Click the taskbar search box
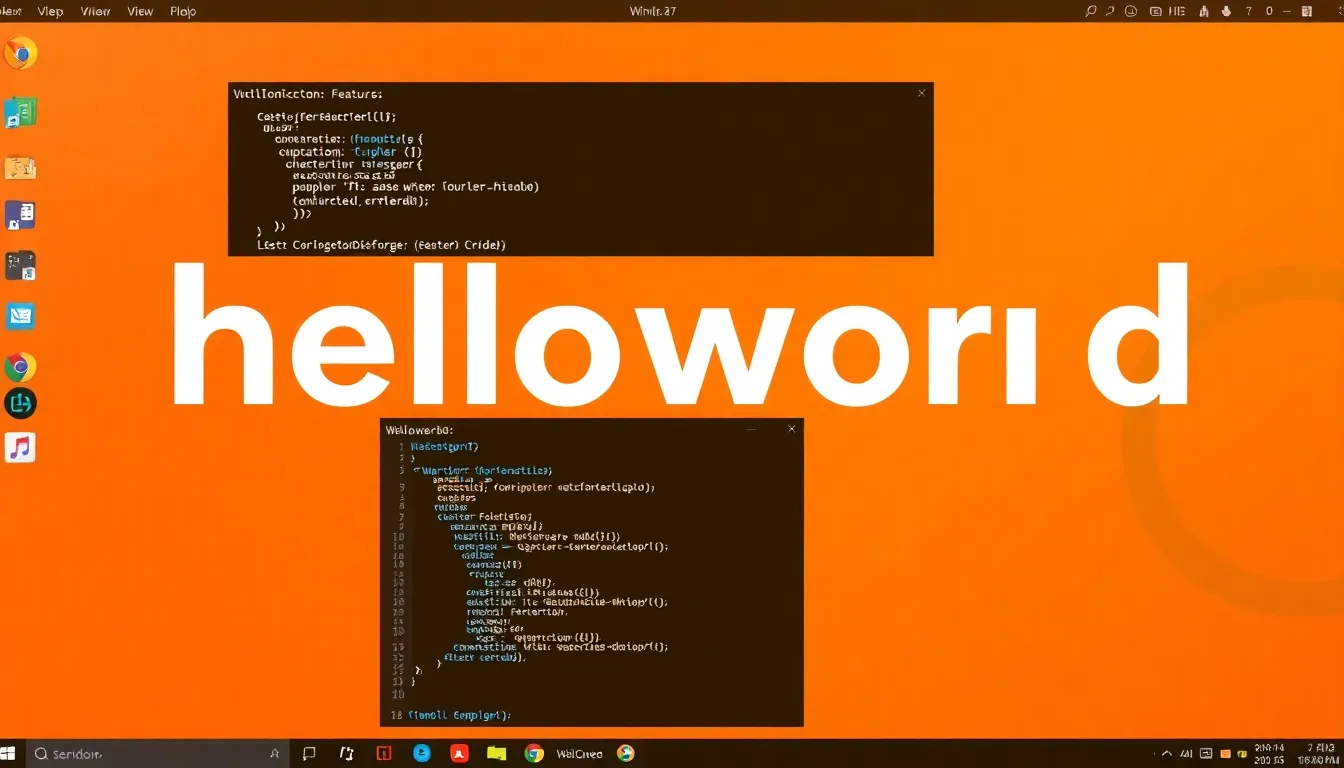Image resolution: width=1344 pixels, height=768 pixels. (x=157, y=754)
